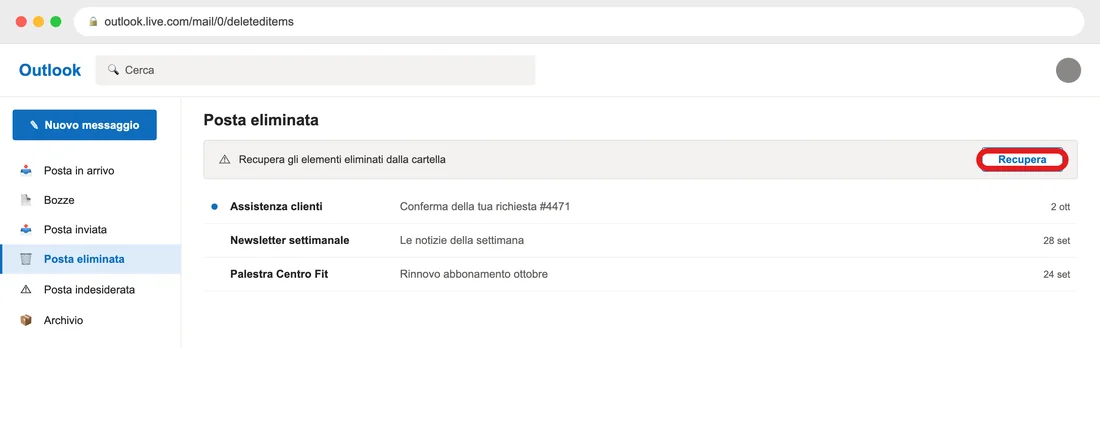Click the trash bin icon
Viewport: 1100px width, 440px height.
(26, 259)
